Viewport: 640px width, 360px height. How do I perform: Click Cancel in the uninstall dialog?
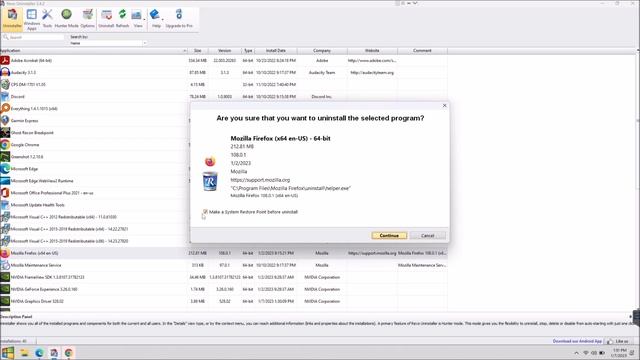(x=428, y=236)
